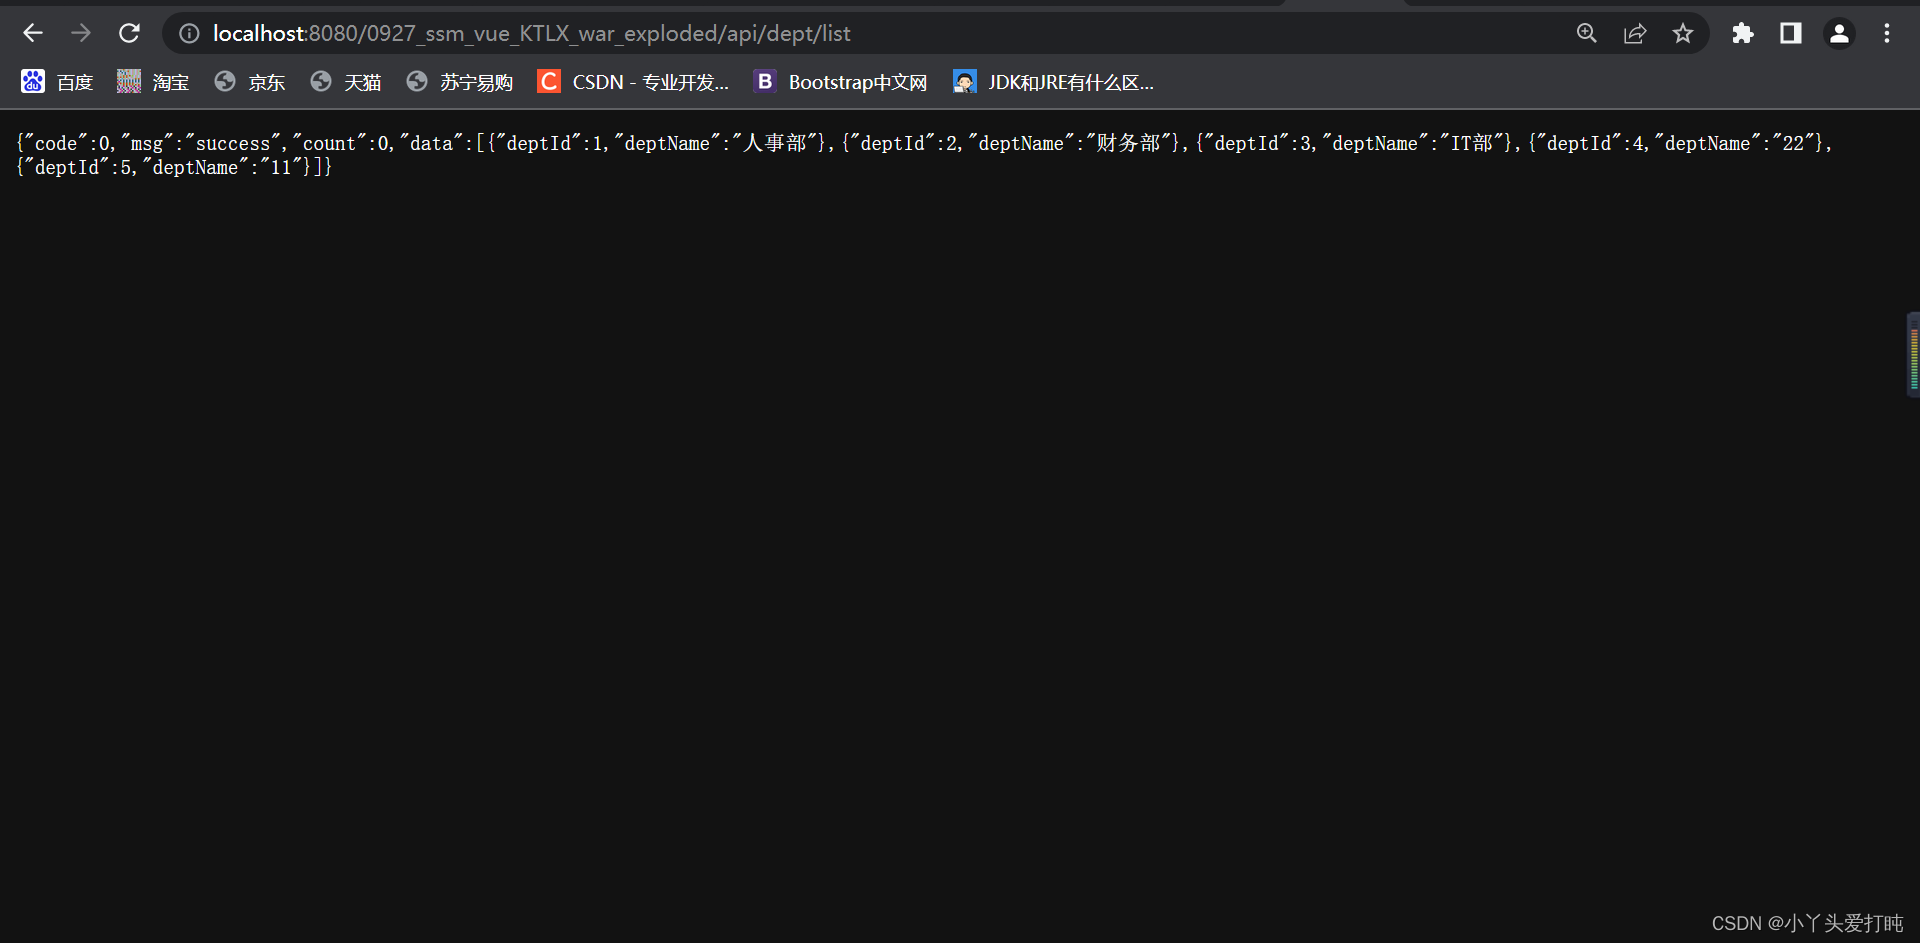The width and height of the screenshot is (1920, 943).
Task: Go forward to the next page
Action: 81,33
